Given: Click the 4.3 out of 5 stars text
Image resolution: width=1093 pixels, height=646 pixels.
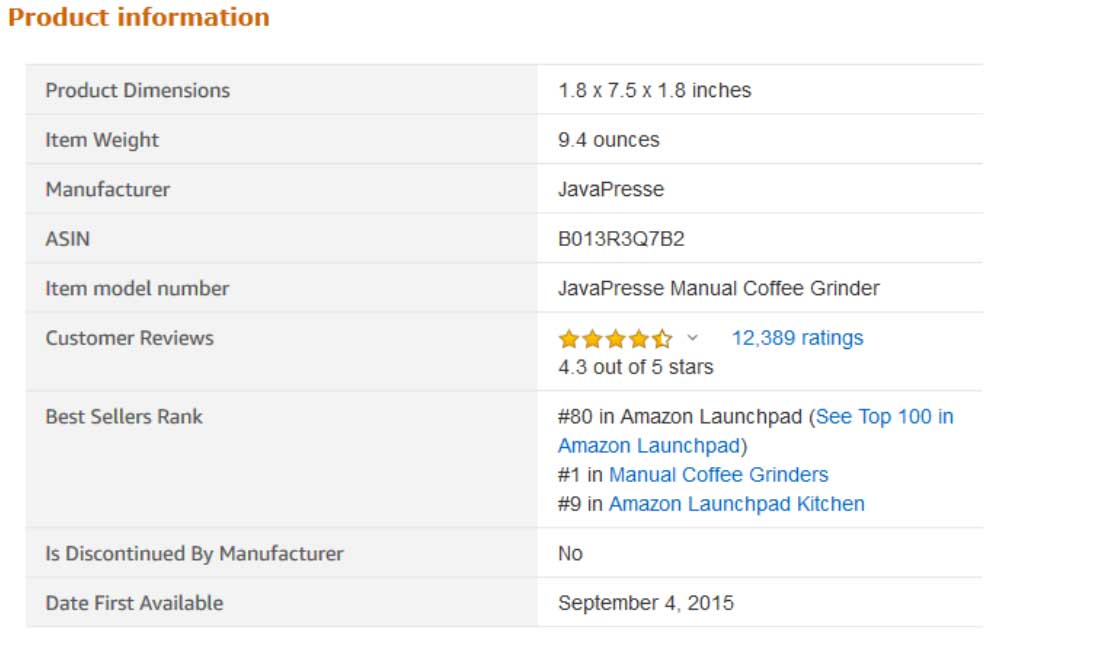Looking at the screenshot, I should [635, 367].
